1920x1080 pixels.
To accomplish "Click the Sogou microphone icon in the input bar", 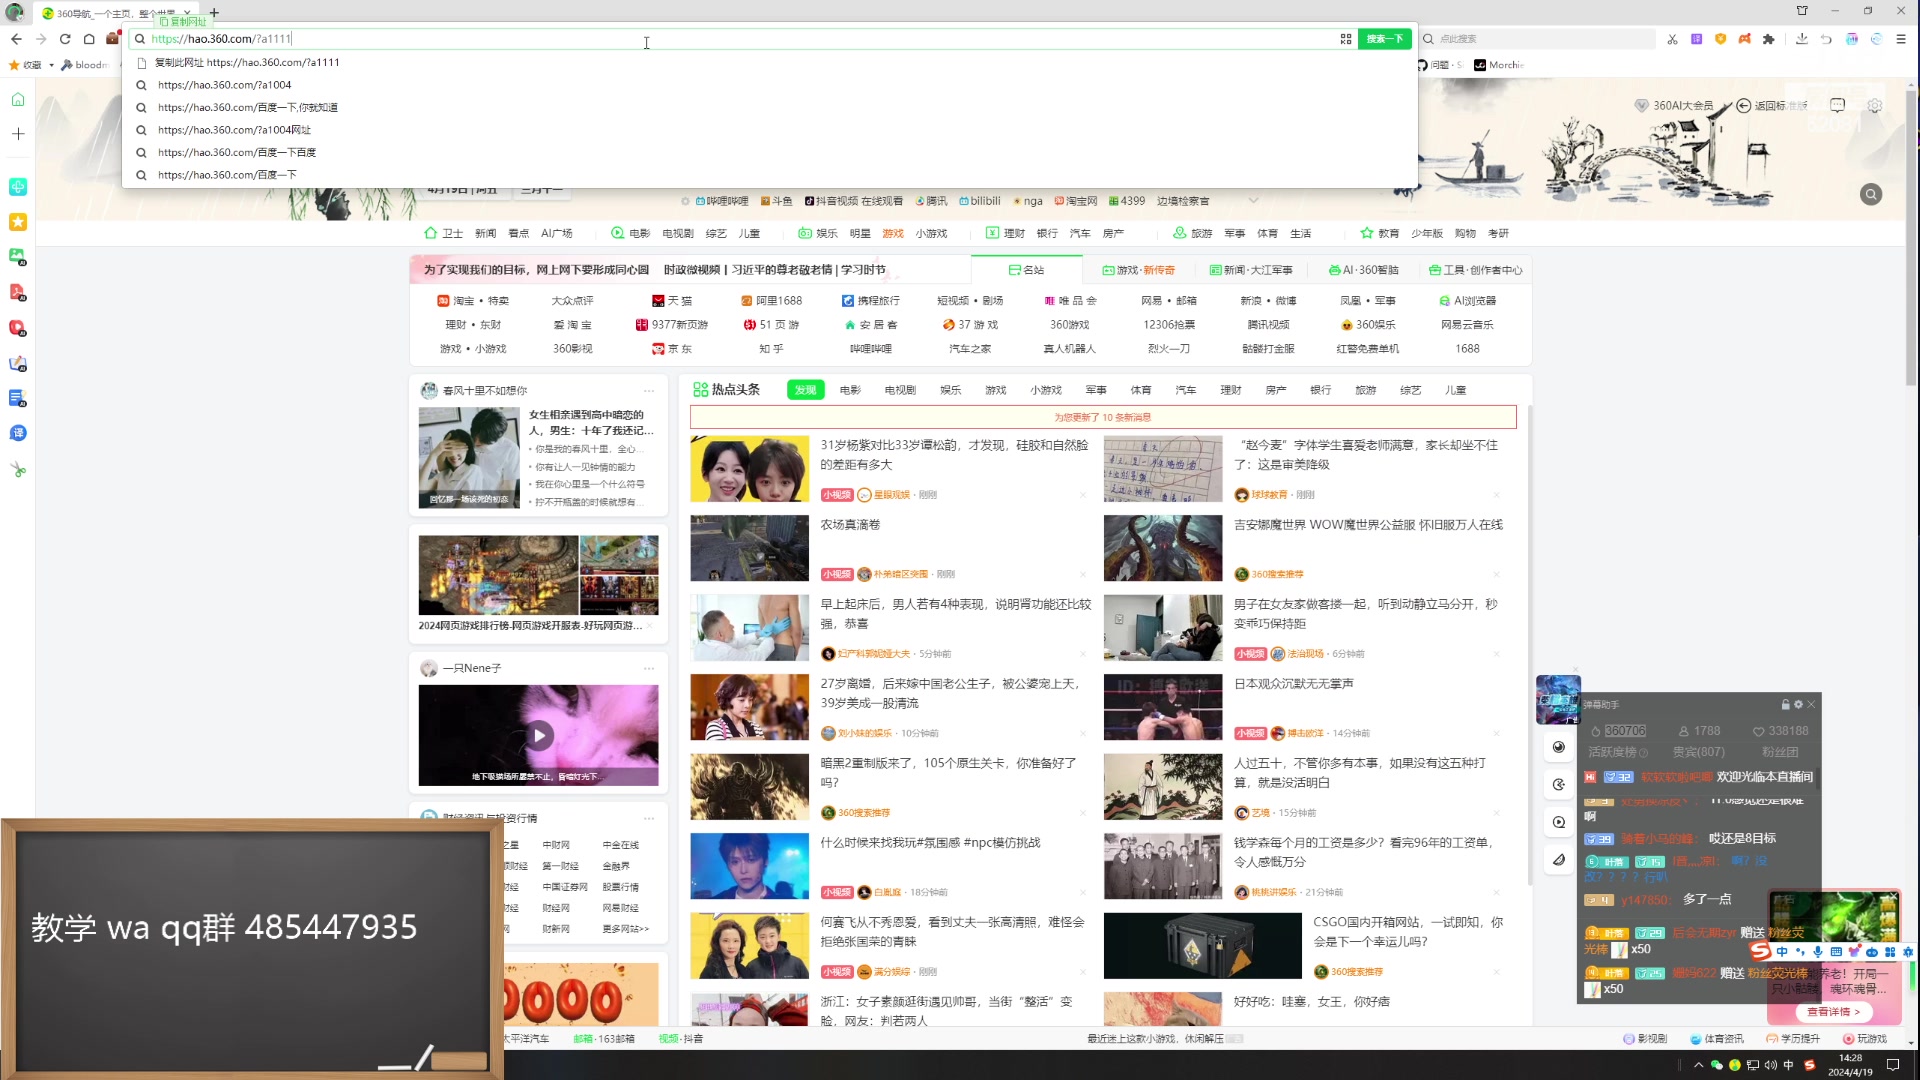I will 1818,952.
